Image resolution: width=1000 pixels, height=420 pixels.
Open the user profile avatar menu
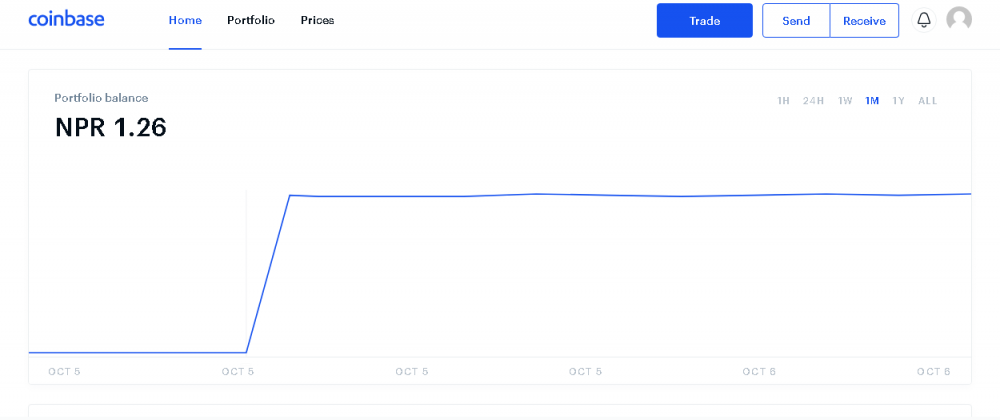(959, 20)
